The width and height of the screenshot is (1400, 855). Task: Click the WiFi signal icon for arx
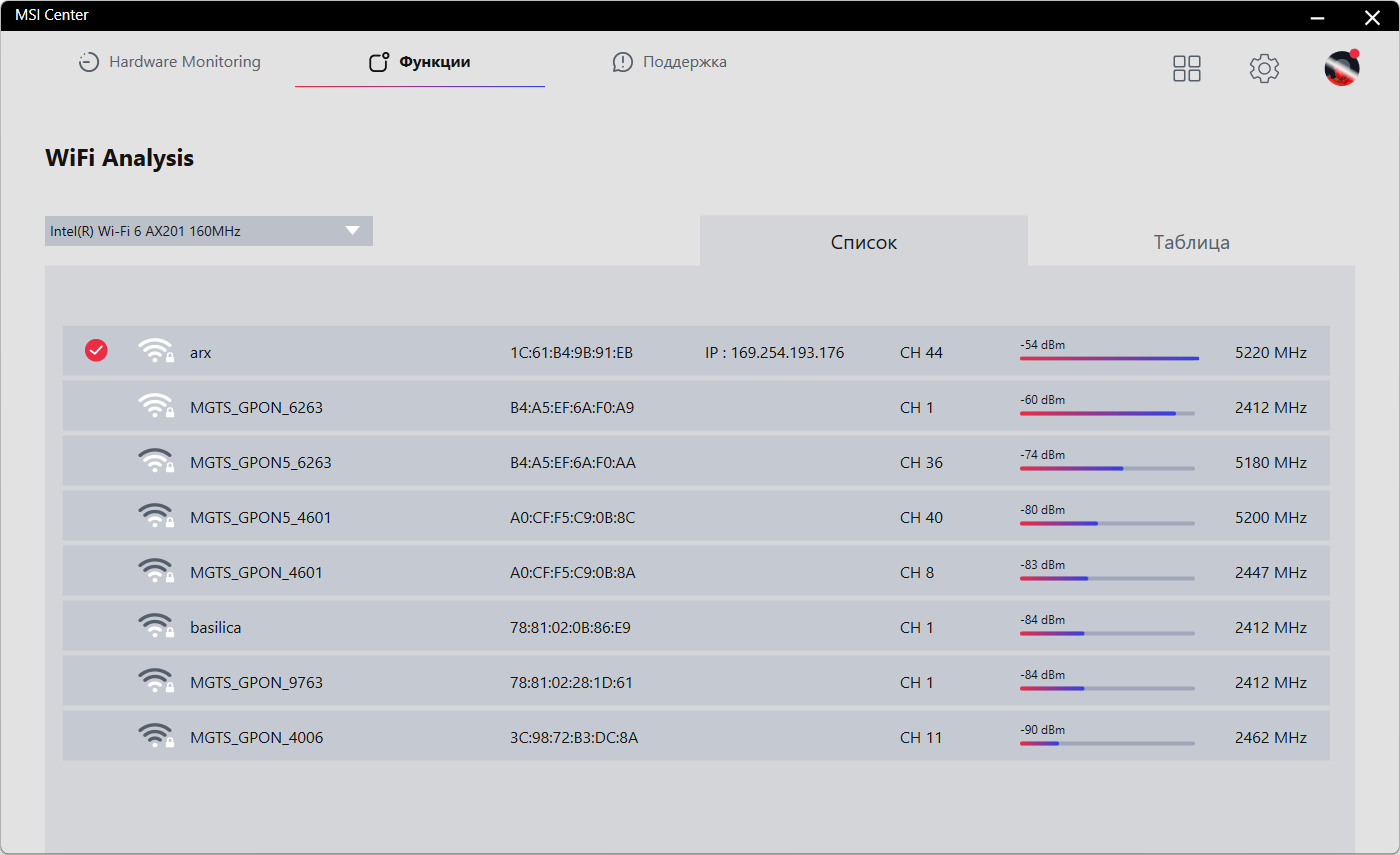(156, 351)
